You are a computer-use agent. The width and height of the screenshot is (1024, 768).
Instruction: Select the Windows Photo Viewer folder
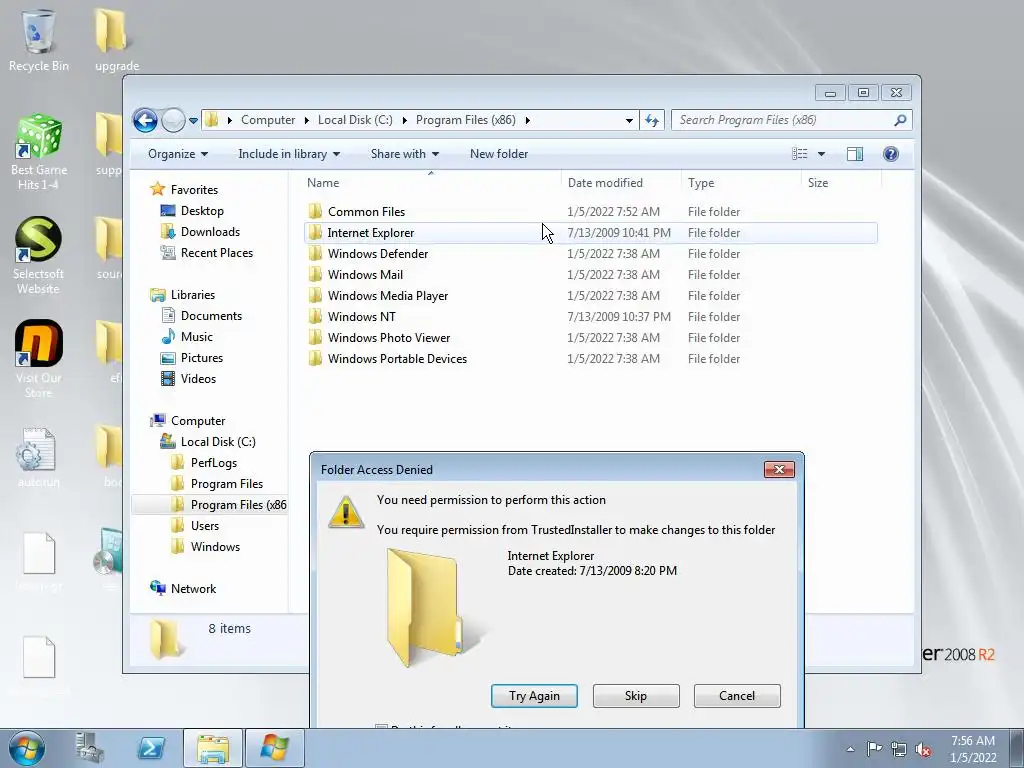(389, 338)
